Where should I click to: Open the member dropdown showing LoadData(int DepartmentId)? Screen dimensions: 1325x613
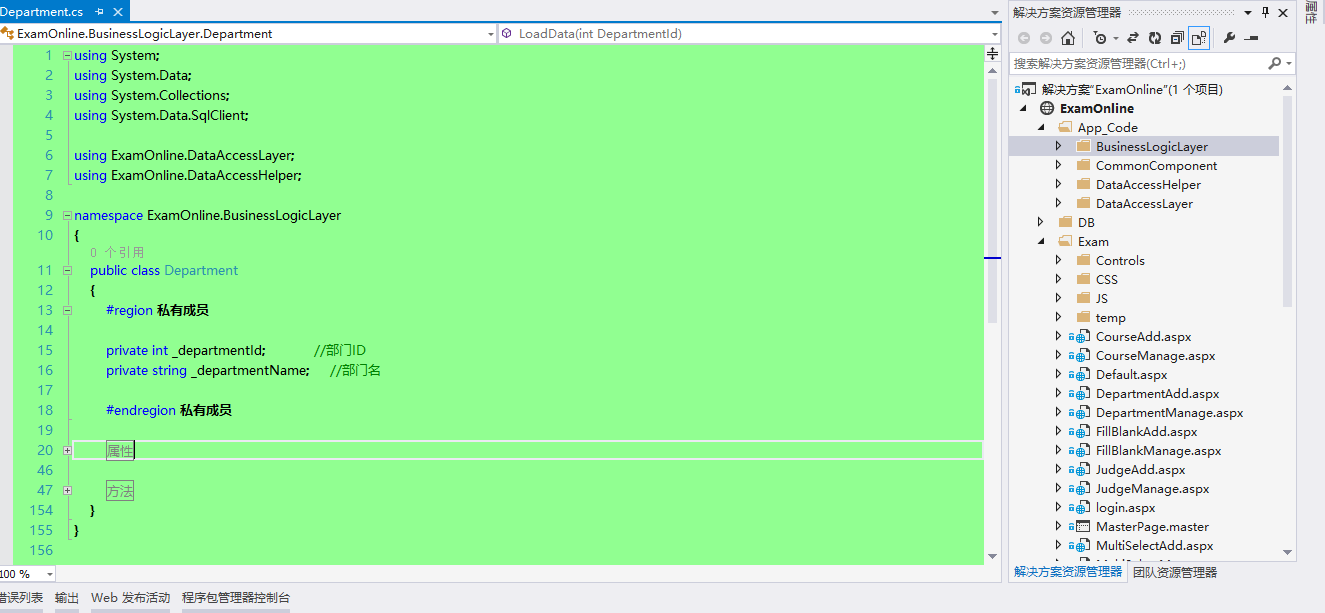[x=993, y=34]
